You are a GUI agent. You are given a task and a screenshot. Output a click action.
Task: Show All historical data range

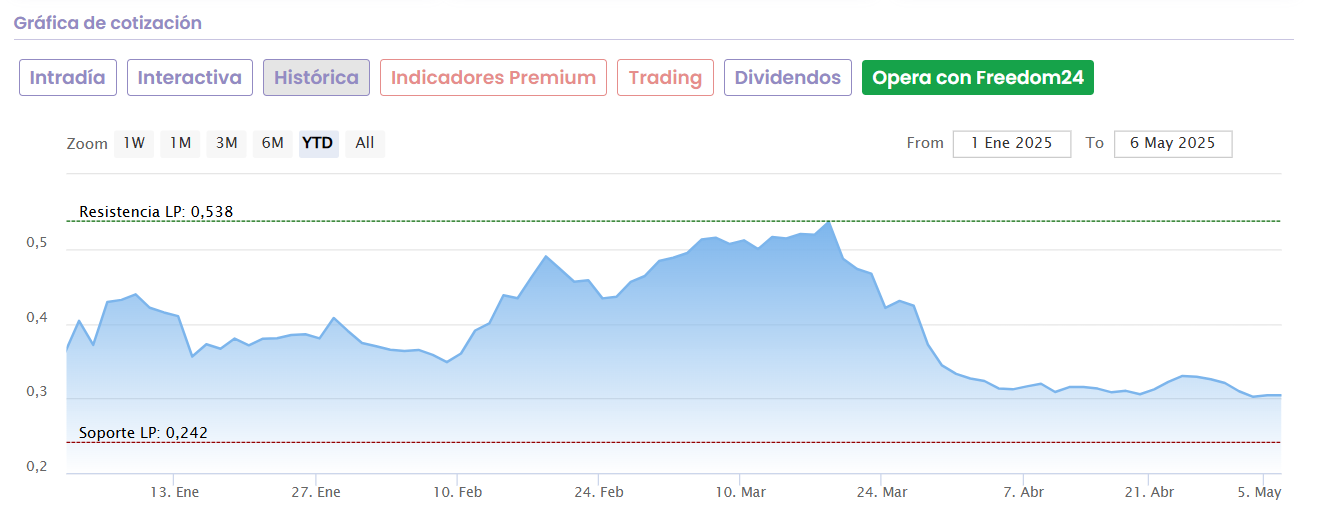(365, 143)
